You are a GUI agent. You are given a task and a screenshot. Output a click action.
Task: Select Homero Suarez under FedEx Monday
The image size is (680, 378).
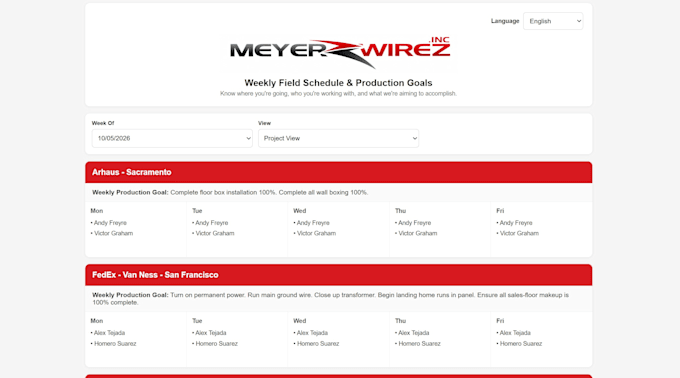(x=115, y=344)
